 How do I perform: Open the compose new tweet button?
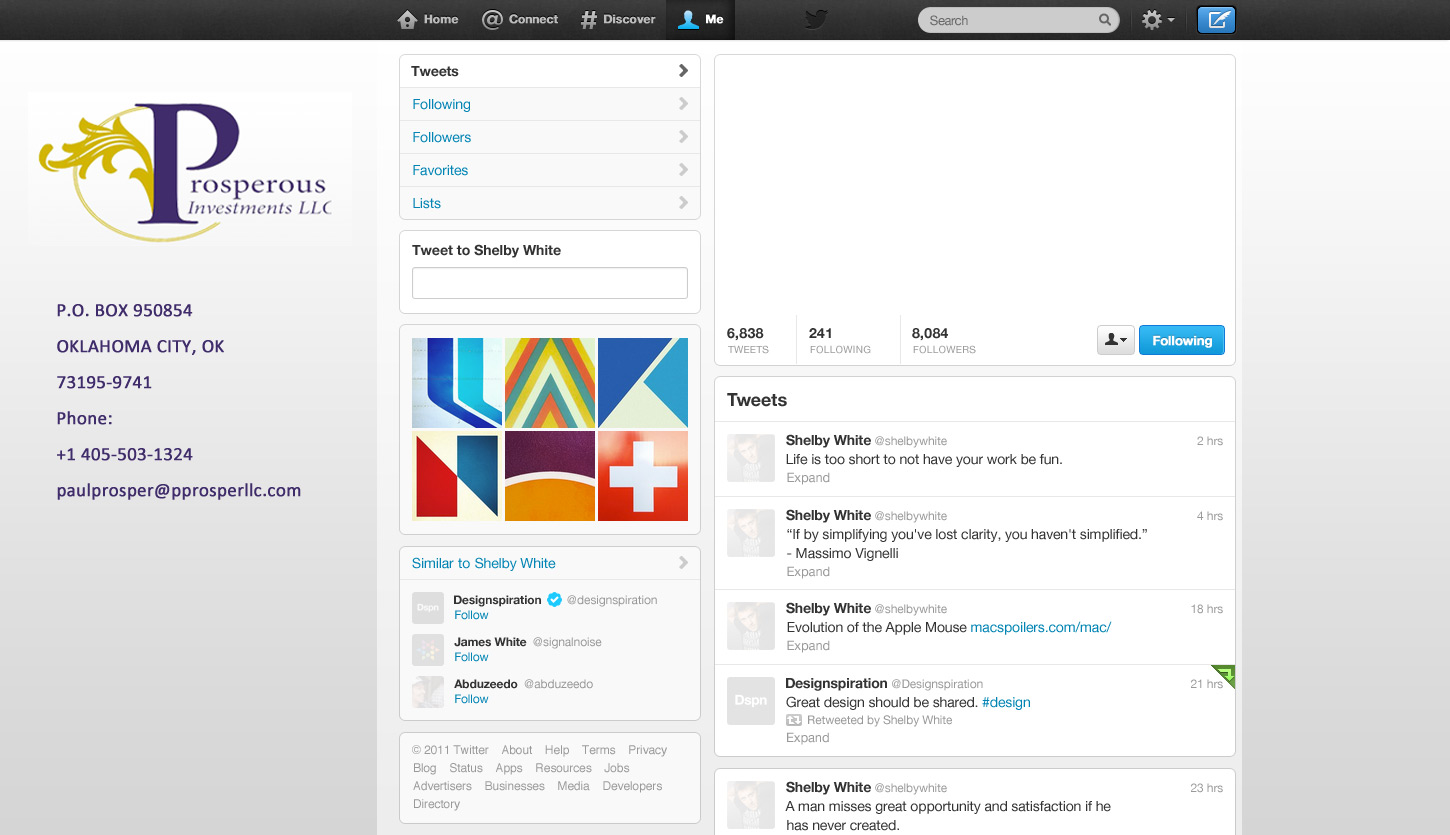pos(1216,20)
